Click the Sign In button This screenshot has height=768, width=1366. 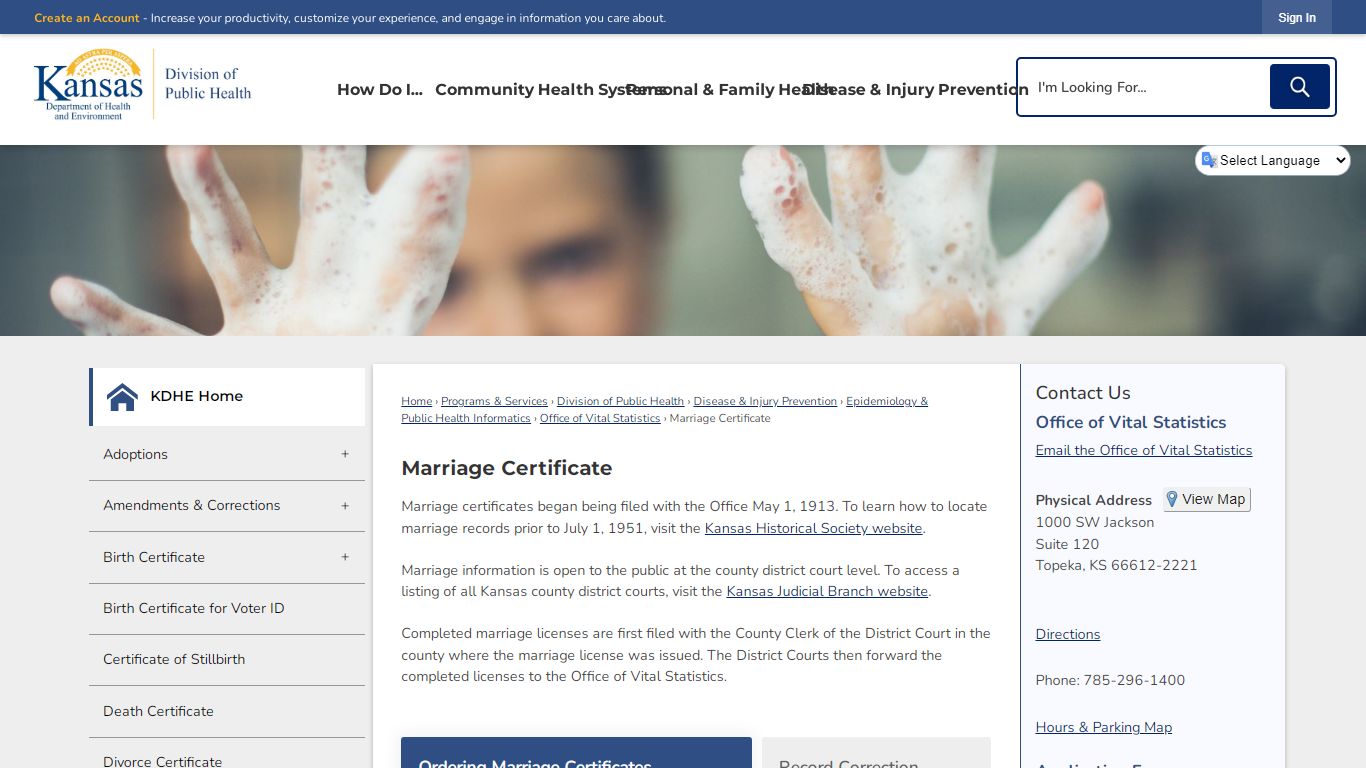[x=1297, y=17]
